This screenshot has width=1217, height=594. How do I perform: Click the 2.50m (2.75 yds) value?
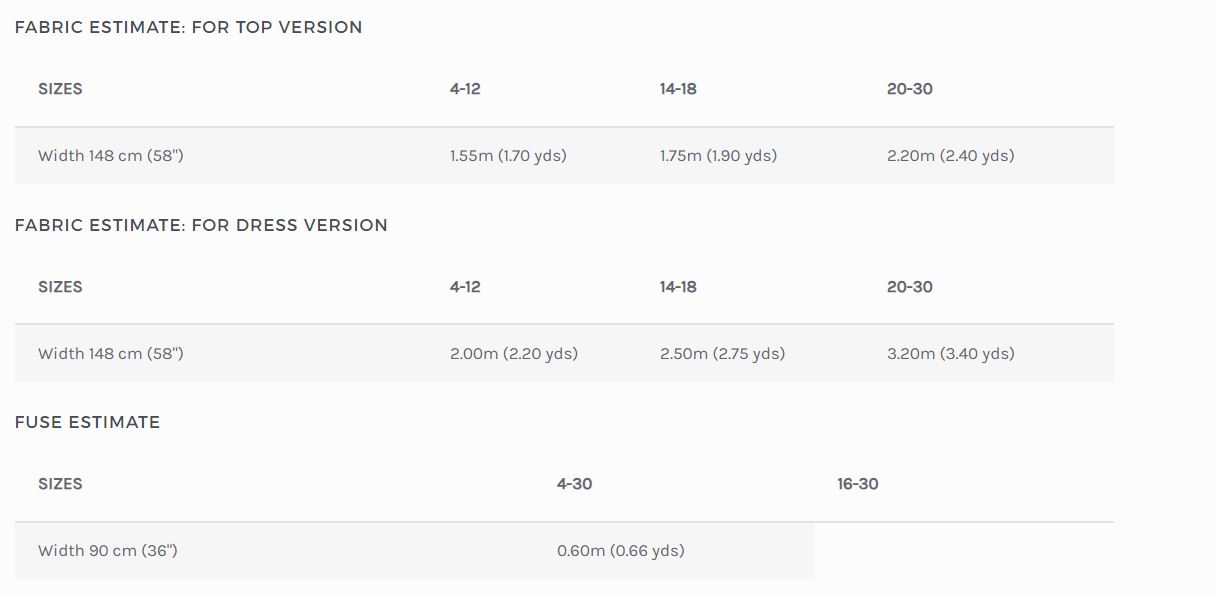pyautogui.click(x=722, y=354)
